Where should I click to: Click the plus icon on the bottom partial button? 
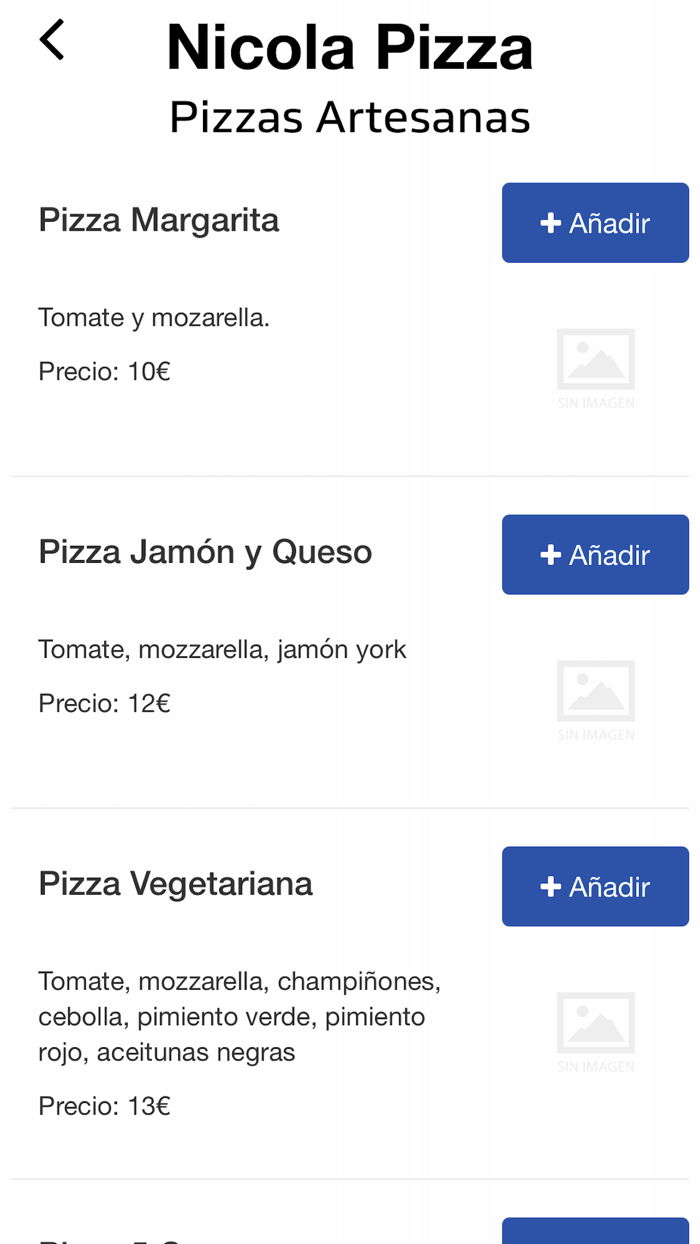click(549, 1238)
